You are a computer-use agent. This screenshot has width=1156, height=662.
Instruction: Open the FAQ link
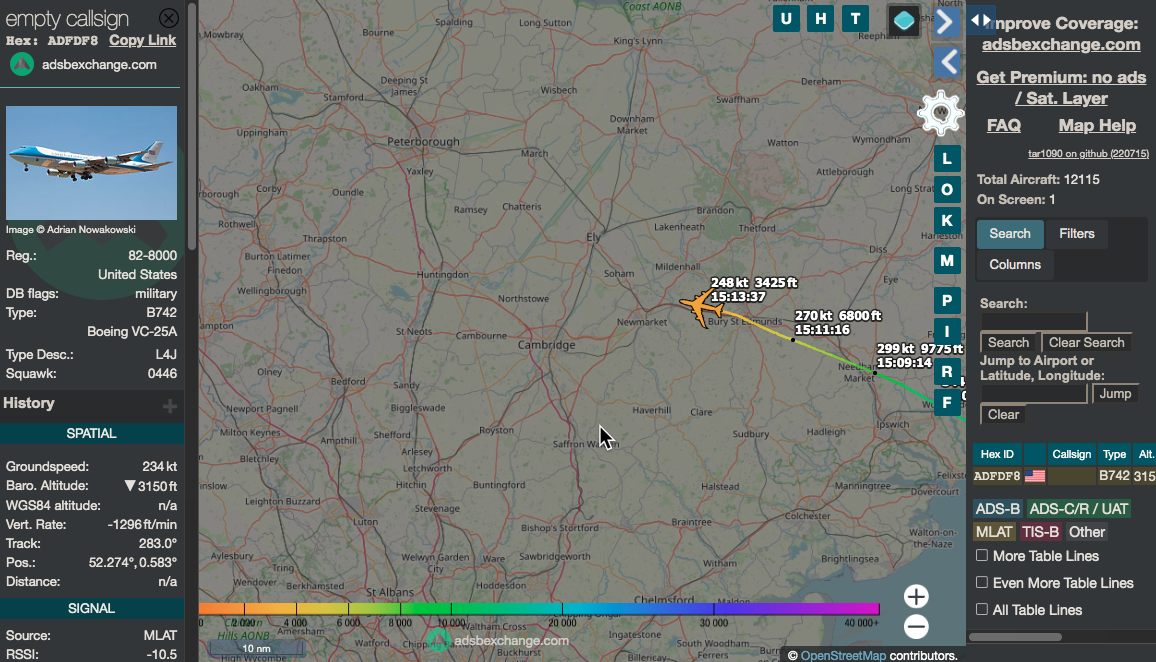(1003, 125)
